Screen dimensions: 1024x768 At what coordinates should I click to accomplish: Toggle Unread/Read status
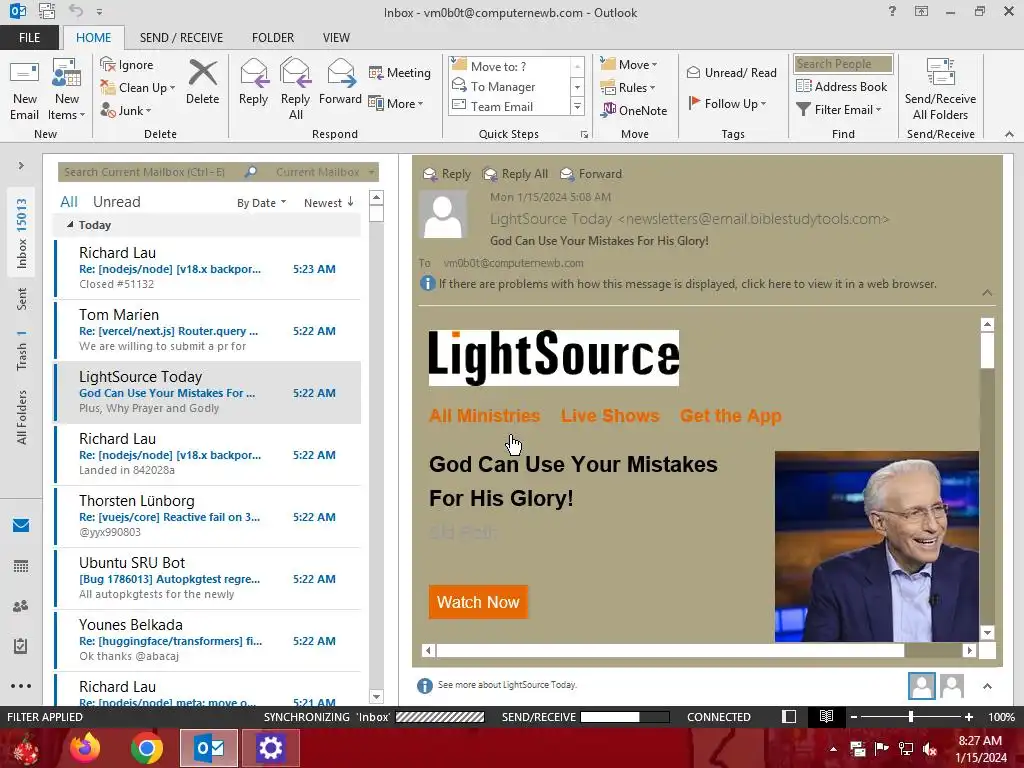click(731, 72)
